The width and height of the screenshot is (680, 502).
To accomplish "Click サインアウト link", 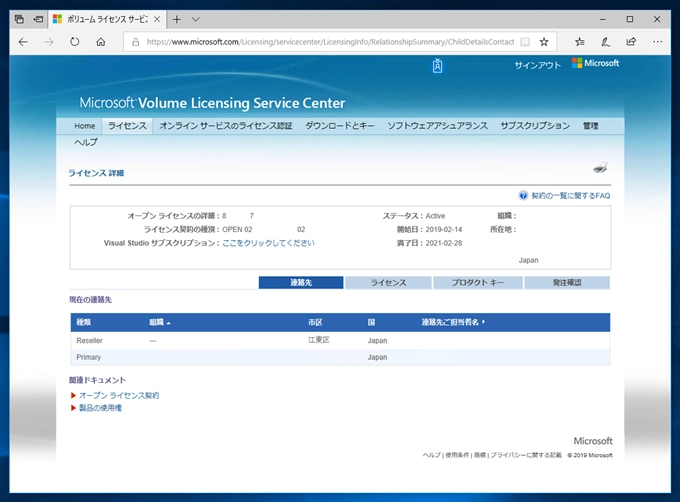I will coord(537,65).
